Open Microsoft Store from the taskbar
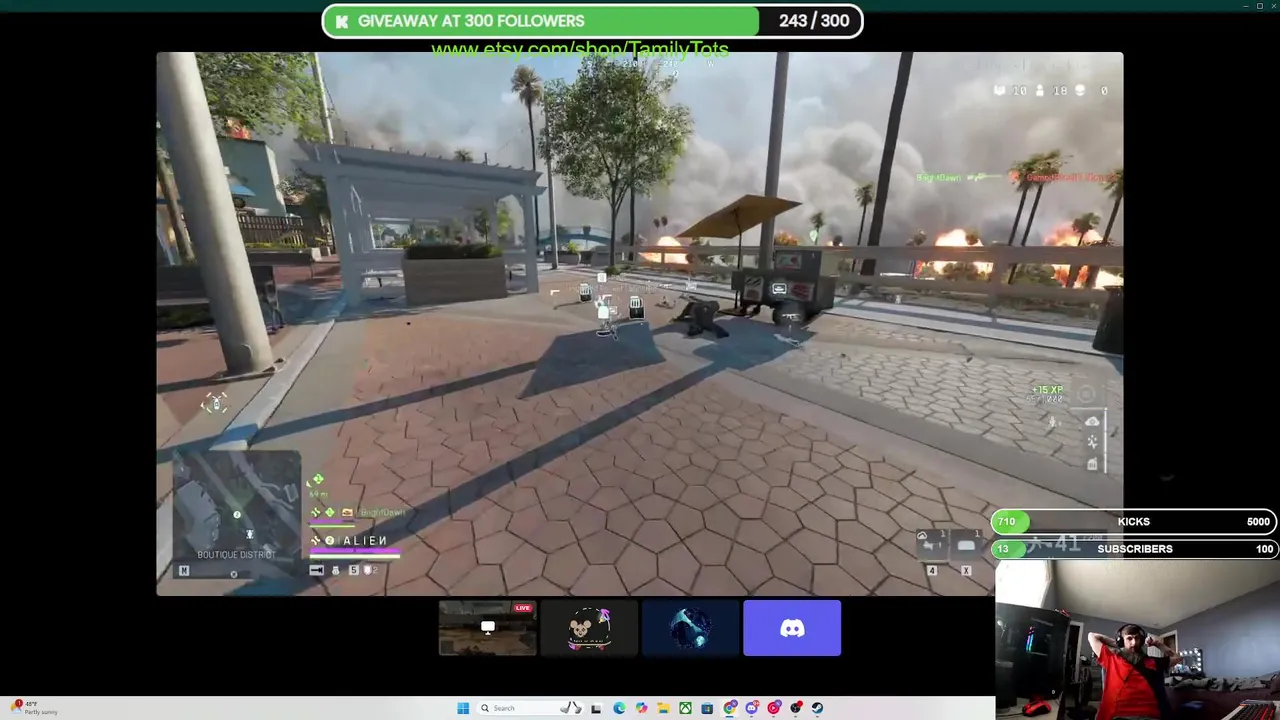1280x720 pixels. pyautogui.click(x=707, y=708)
